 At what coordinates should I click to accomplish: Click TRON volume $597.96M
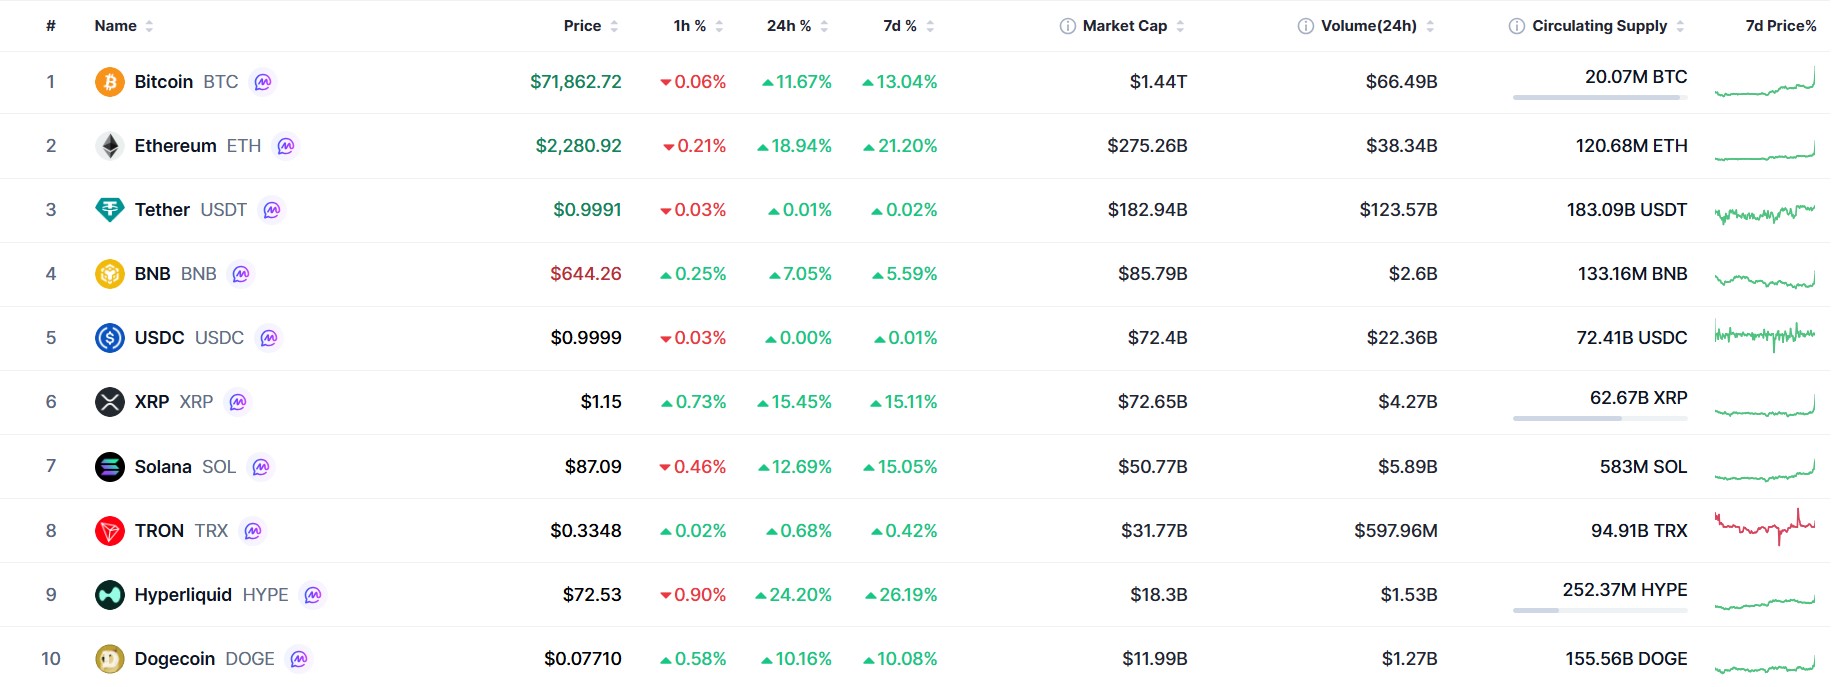pos(1396,531)
